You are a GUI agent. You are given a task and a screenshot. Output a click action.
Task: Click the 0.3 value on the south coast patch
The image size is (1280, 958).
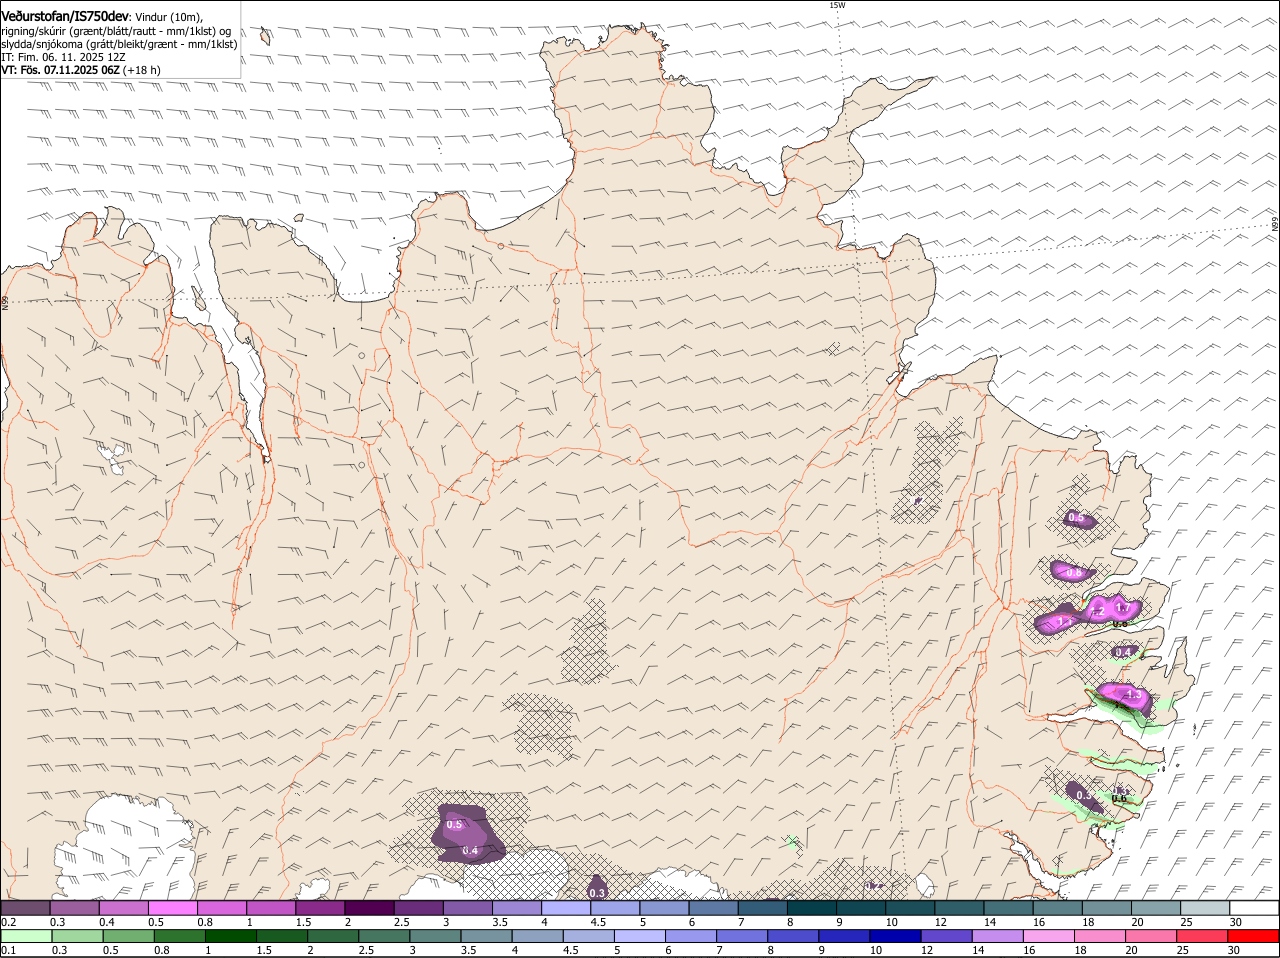point(597,892)
